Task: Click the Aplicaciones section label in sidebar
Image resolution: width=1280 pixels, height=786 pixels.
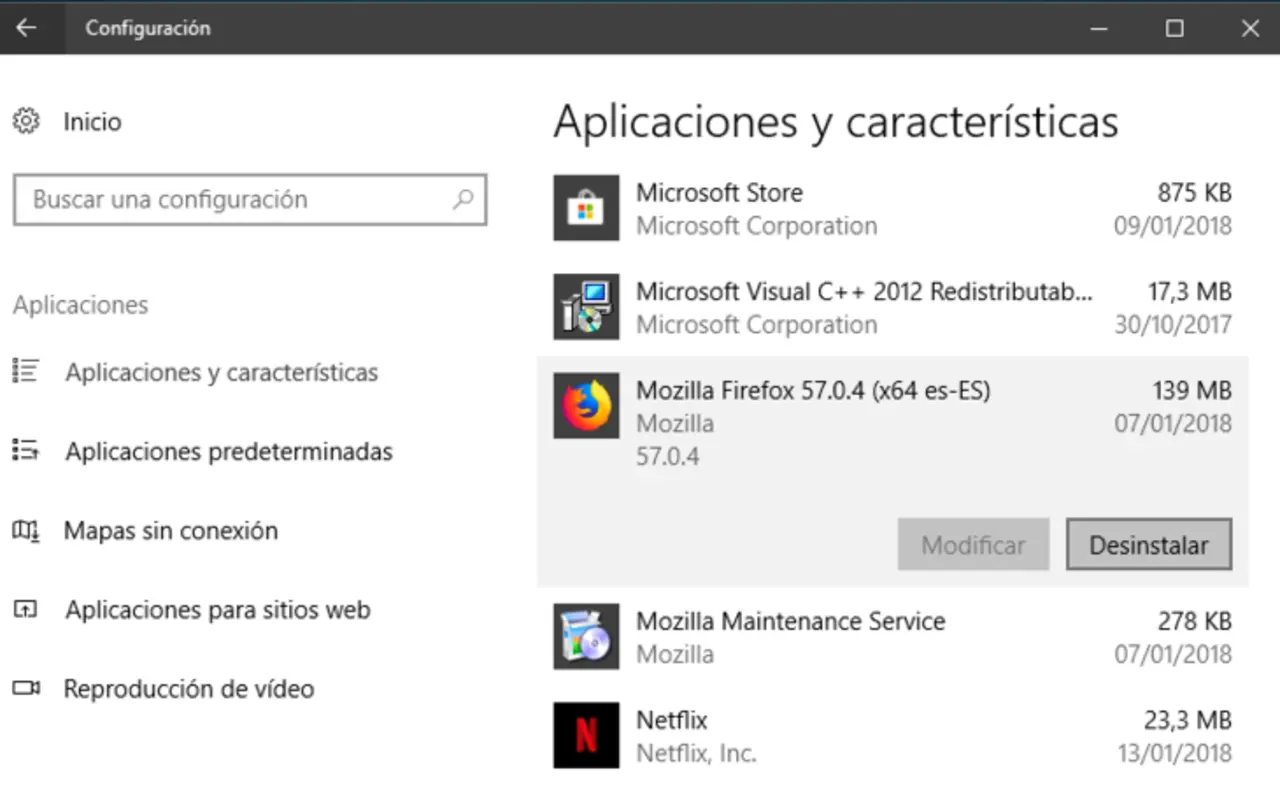Action: pyautogui.click(x=81, y=305)
